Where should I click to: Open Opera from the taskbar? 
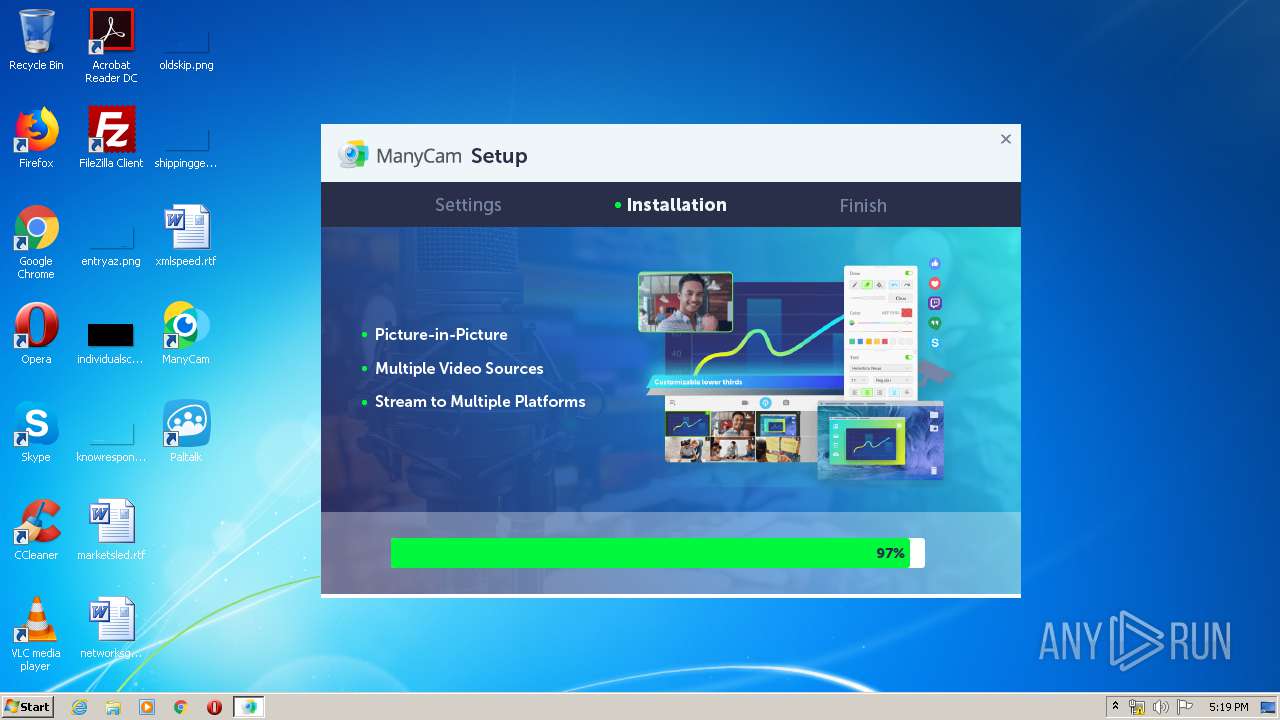coord(214,707)
